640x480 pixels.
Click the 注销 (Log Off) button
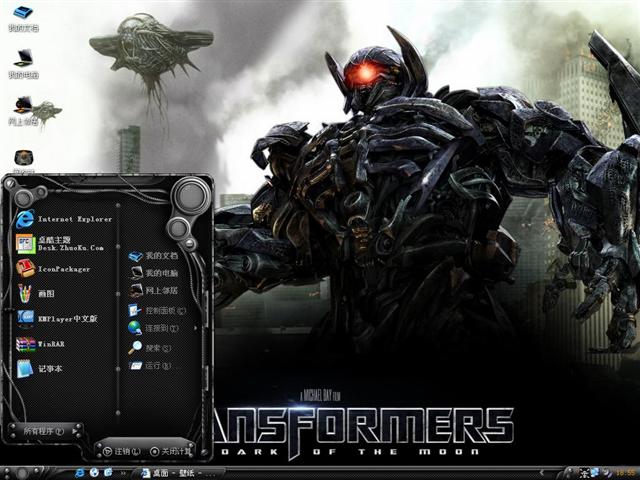coord(121,452)
